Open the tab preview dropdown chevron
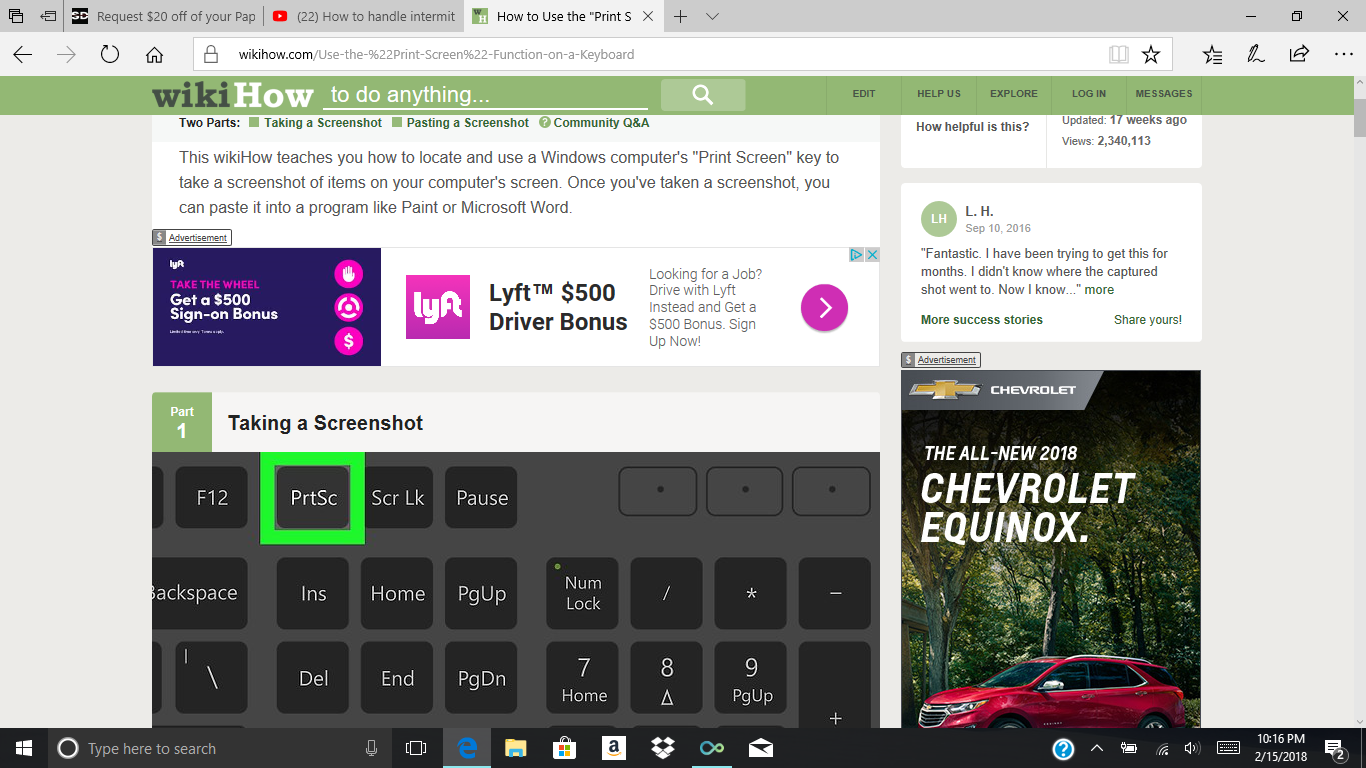Viewport: 1366px width, 768px height. pos(712,17)
